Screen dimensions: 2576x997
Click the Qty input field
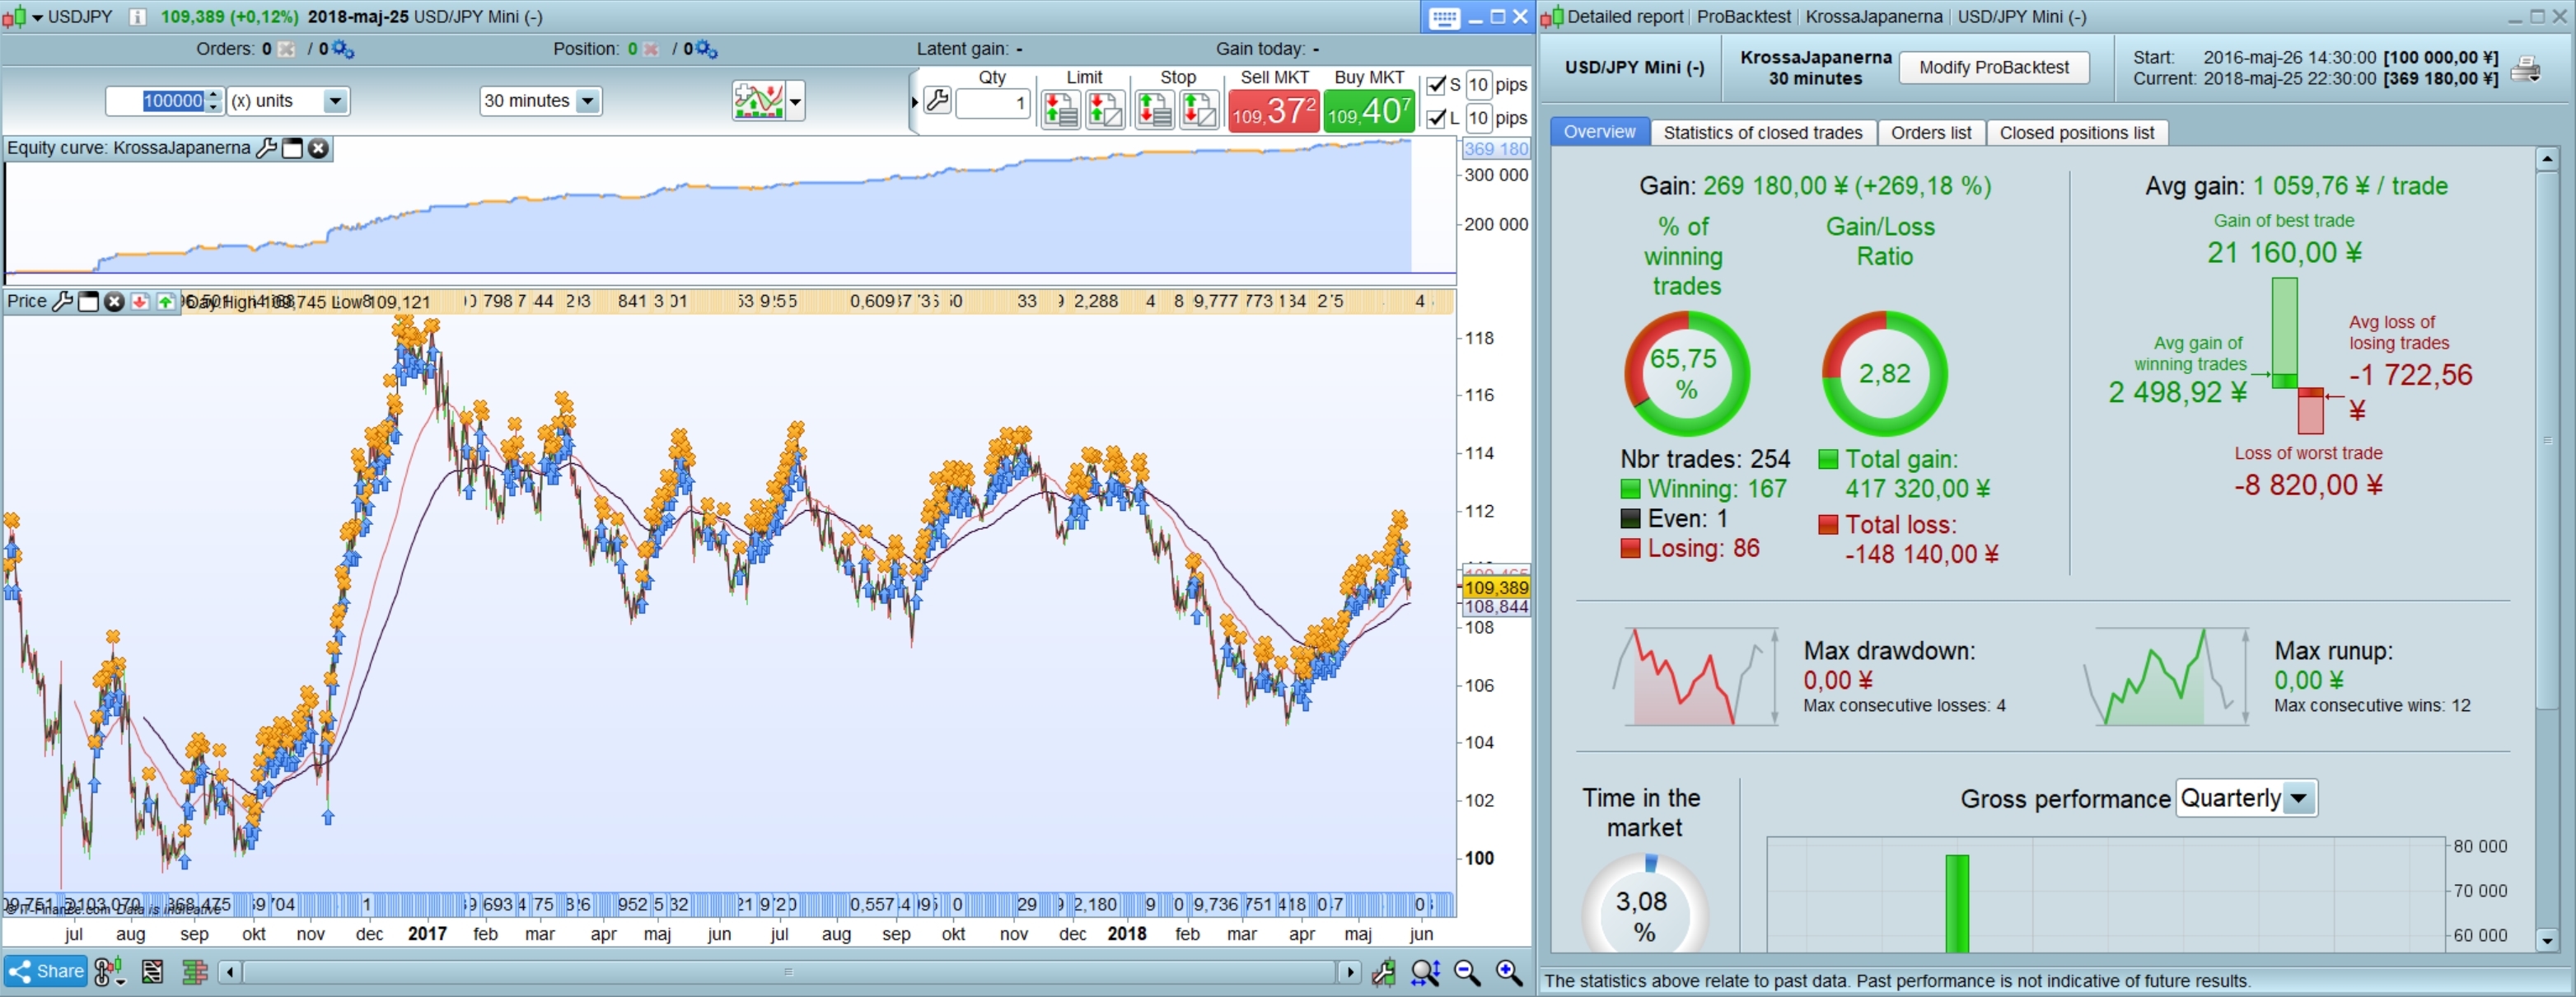coord(992,102)
